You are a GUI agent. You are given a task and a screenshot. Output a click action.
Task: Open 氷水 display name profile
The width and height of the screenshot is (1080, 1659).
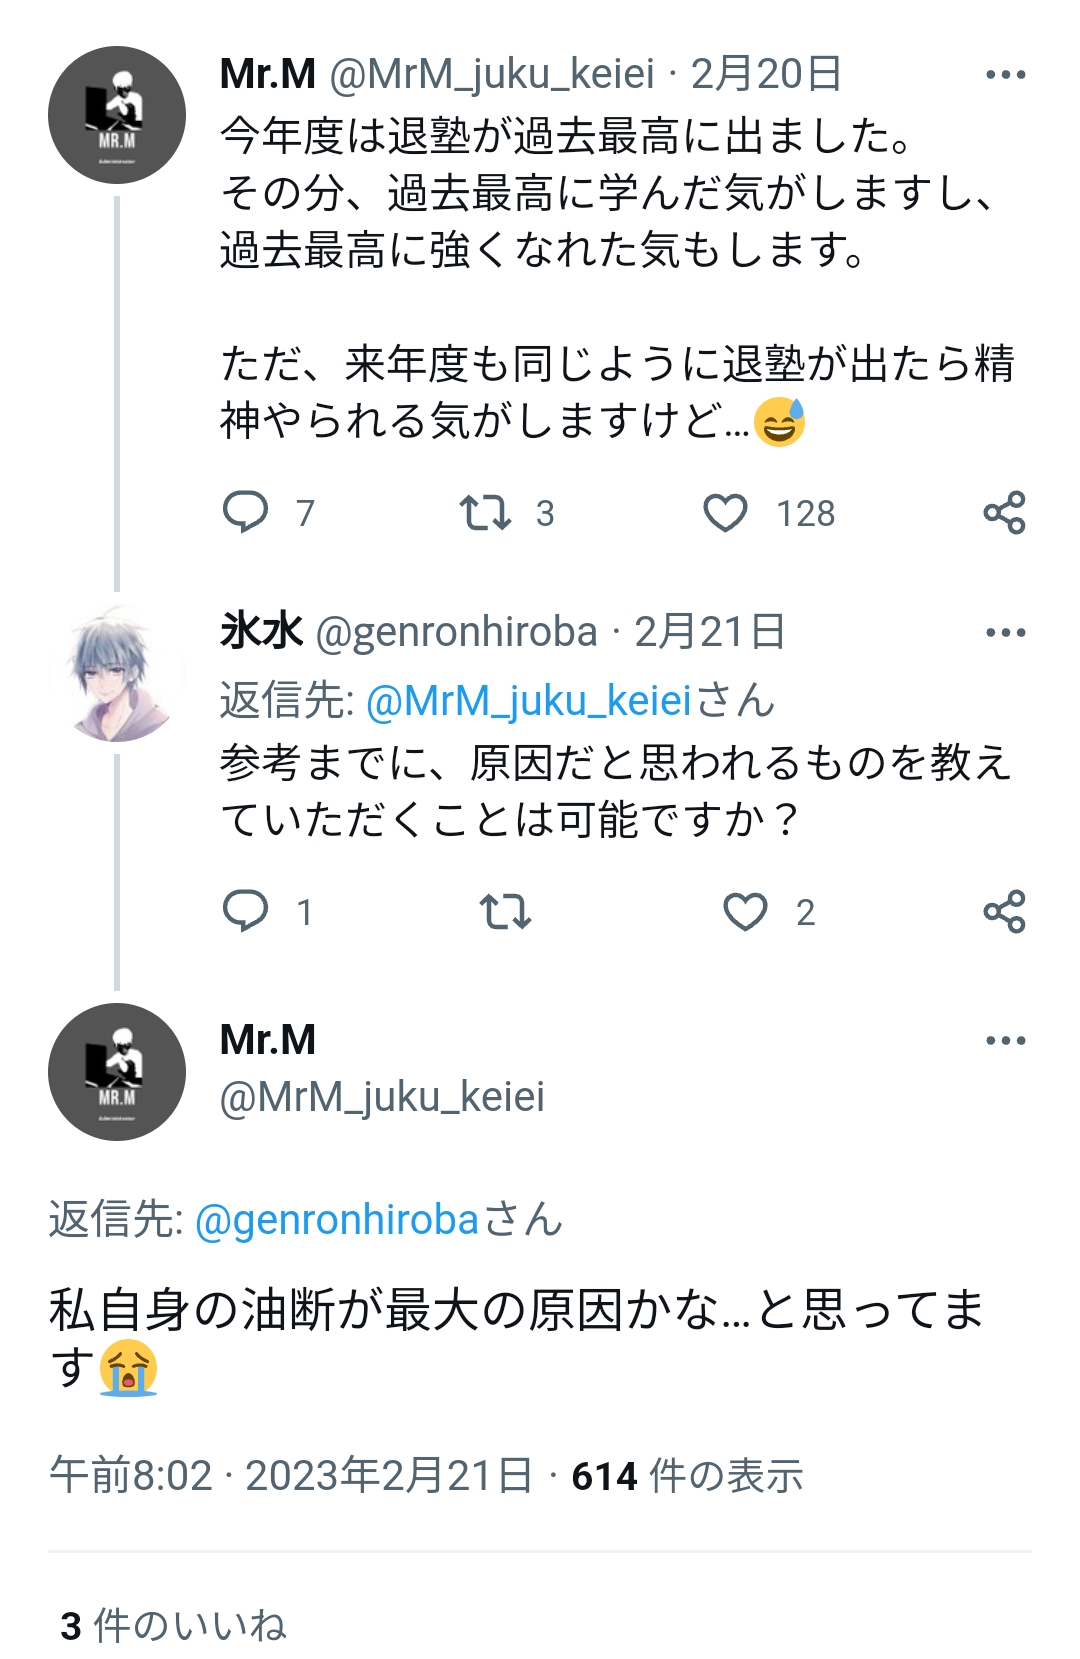pos(261,632)
